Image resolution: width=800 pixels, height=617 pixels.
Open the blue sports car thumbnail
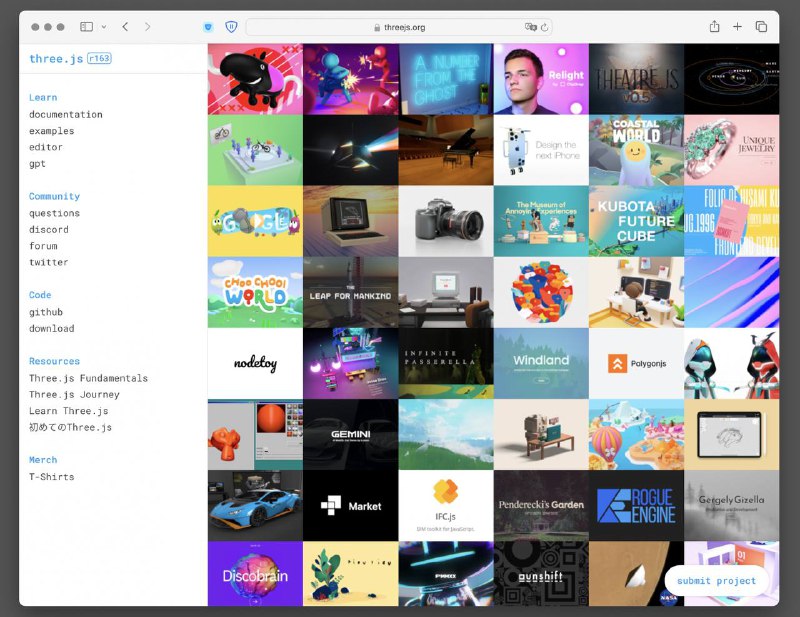[255, 506]
